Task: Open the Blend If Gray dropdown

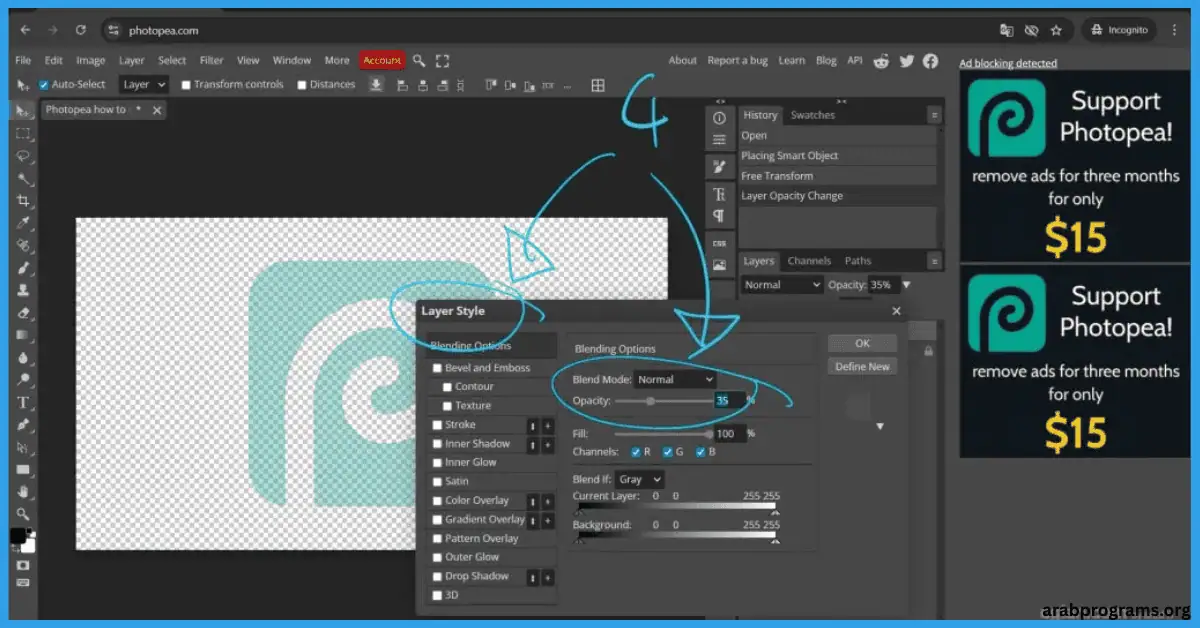Action: 640,480
